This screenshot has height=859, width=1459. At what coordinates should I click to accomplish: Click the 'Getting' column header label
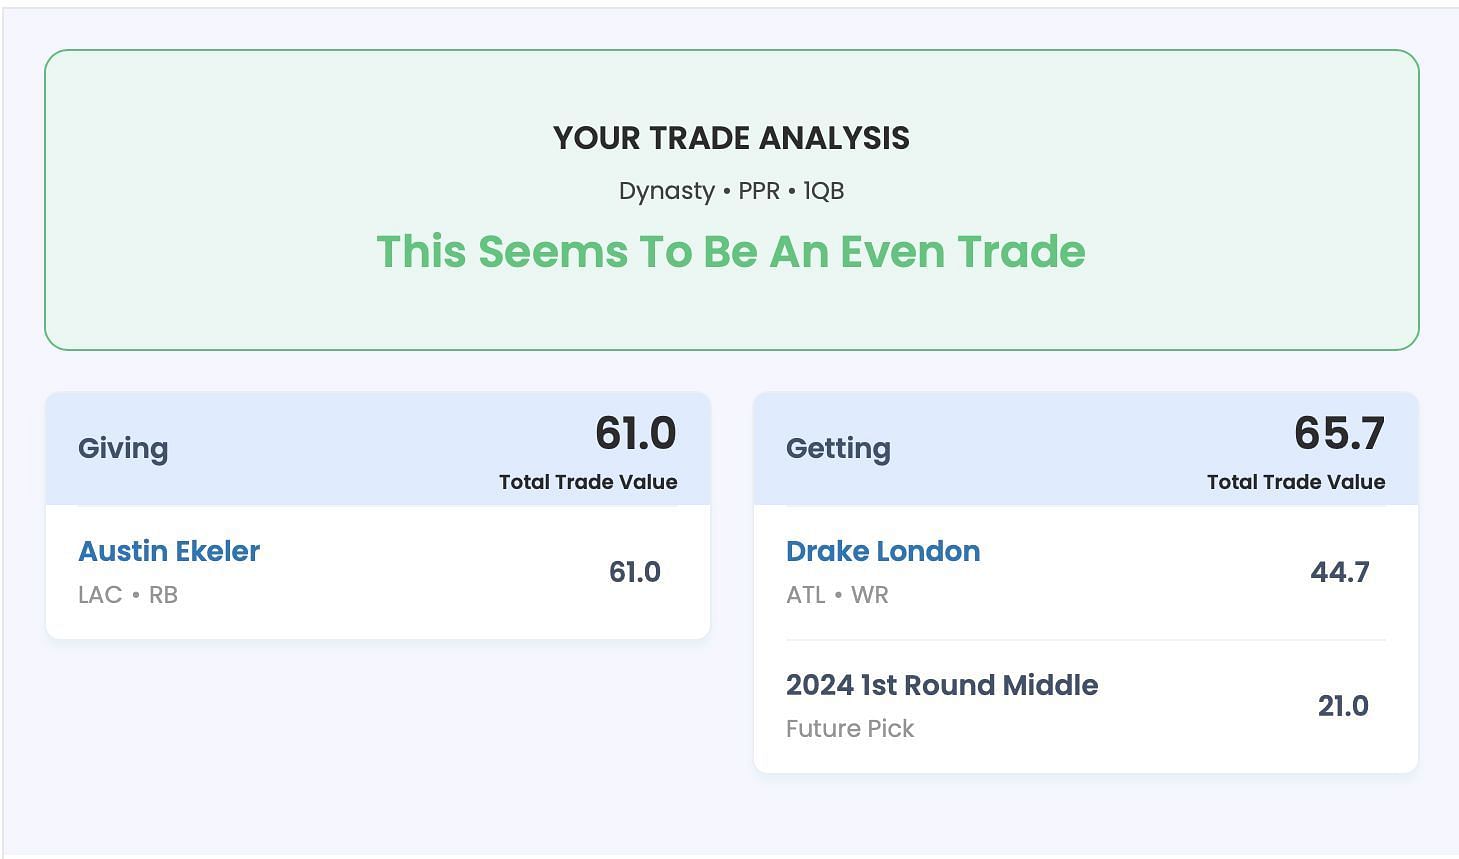pos(838,448)
